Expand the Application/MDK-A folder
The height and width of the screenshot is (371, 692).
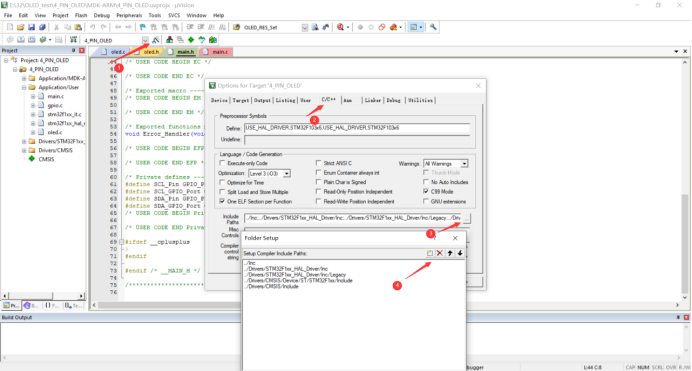pos(24,78)
